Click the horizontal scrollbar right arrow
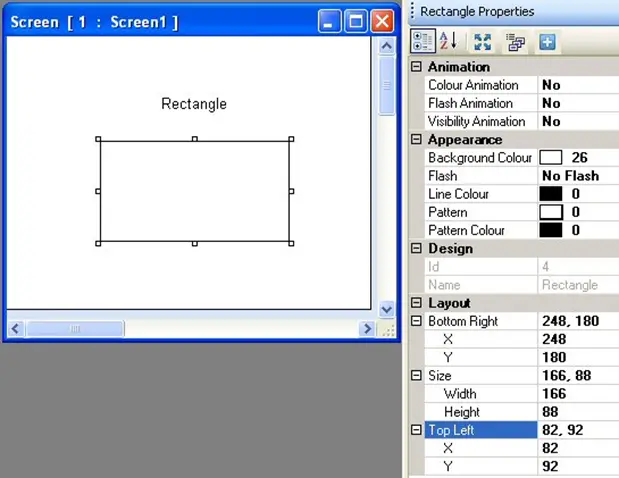Viewport: 619px width, 478px height. pyautogui.click(x=367, y=328)
